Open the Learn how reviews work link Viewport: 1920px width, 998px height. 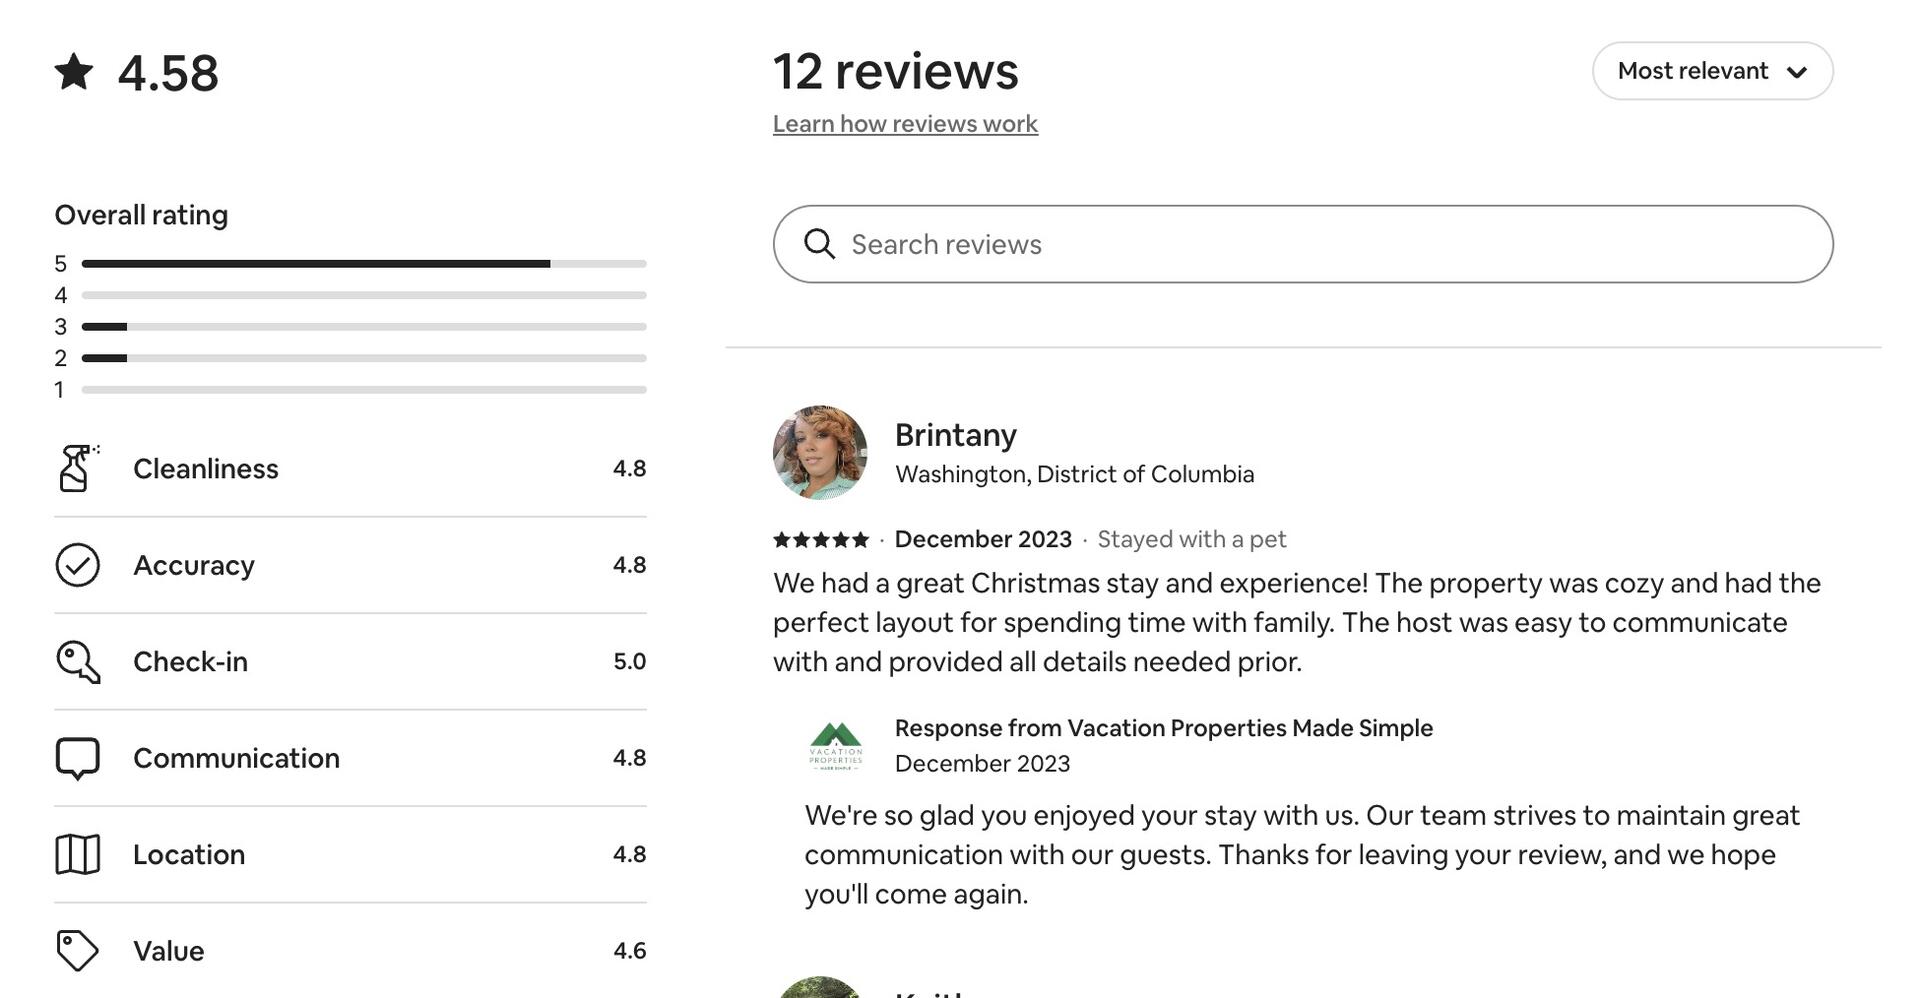pyautogui.click(x=905, y=124)
